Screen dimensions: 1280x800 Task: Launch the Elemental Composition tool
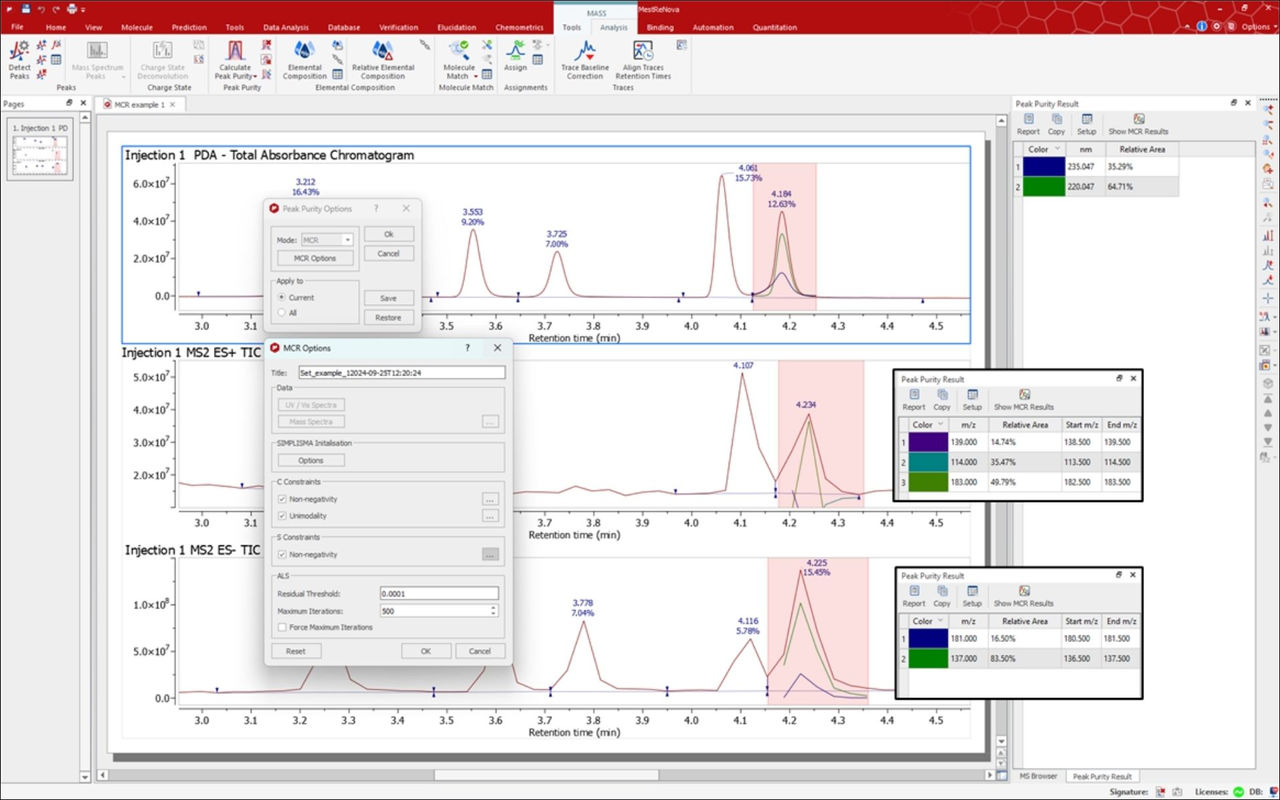[x=305, y=59]
